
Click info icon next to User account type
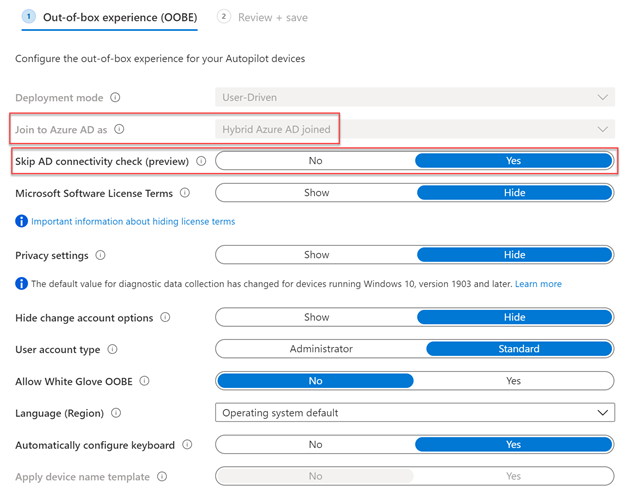coord(113,349)
